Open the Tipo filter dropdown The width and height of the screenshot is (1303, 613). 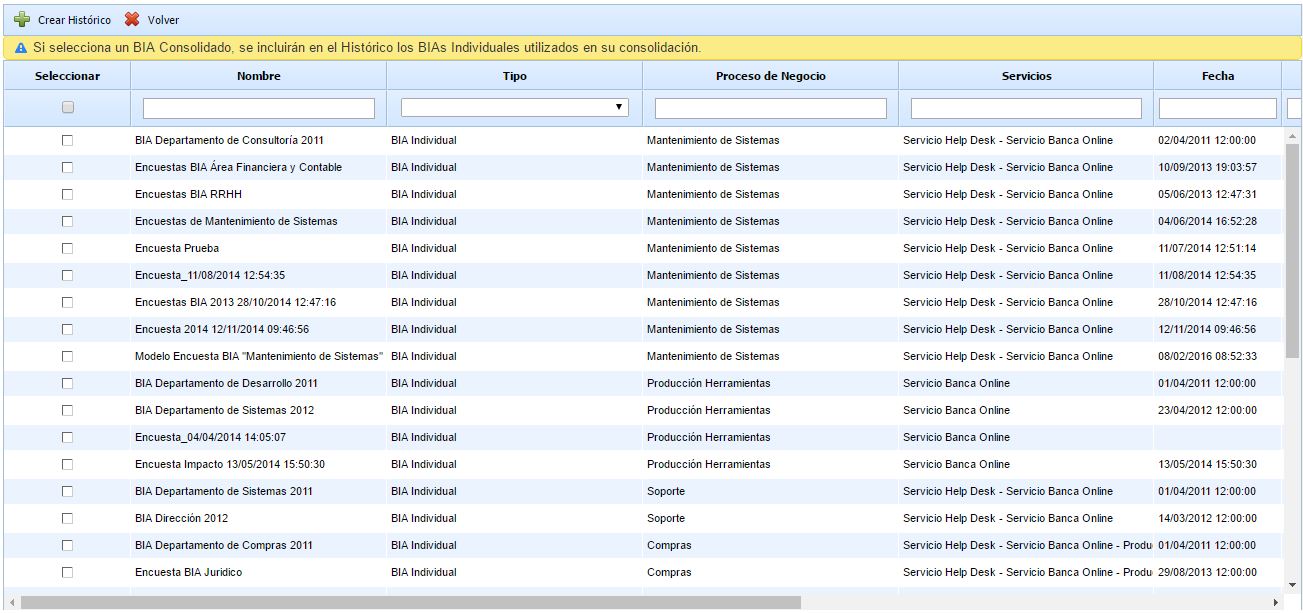[514, 107]
